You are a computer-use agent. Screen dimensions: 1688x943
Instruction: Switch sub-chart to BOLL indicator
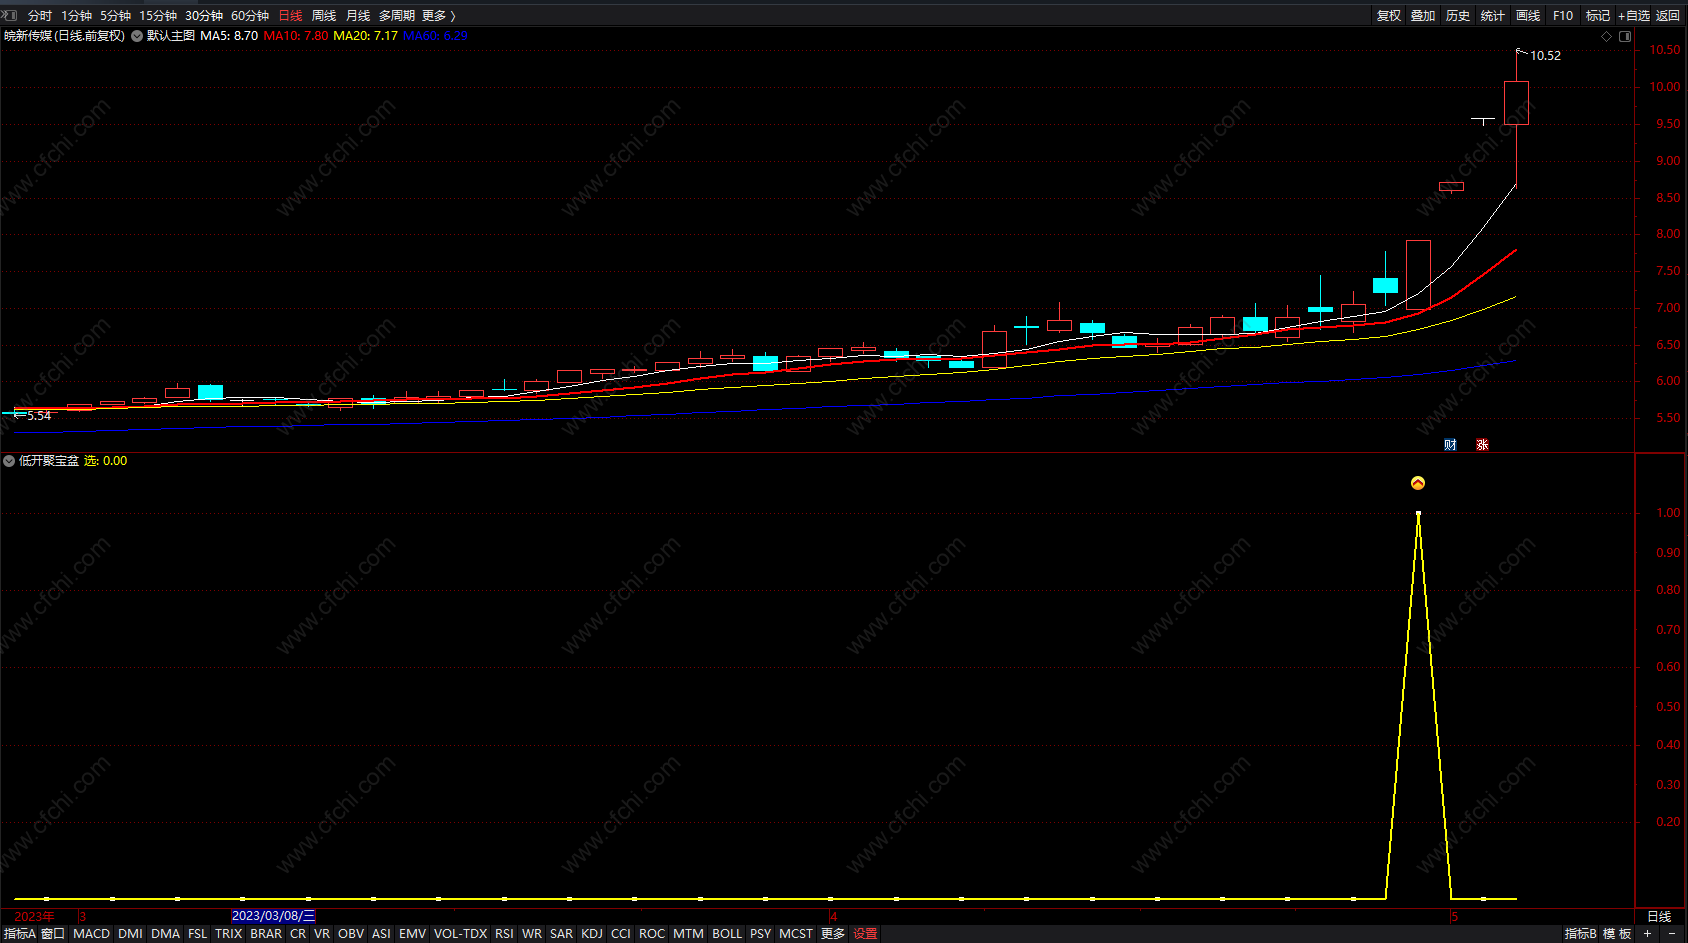click(727, 934)
